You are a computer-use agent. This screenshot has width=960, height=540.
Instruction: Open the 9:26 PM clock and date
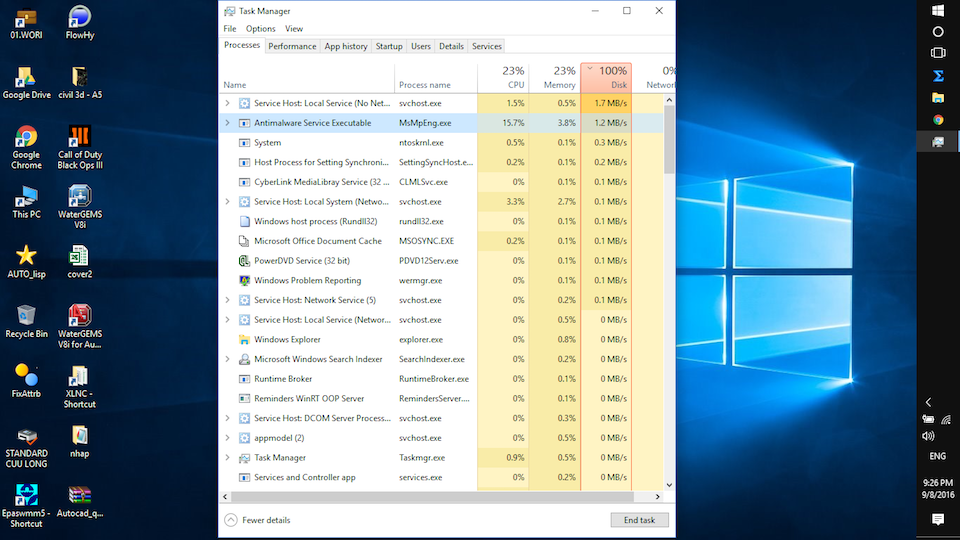point(938,489)
